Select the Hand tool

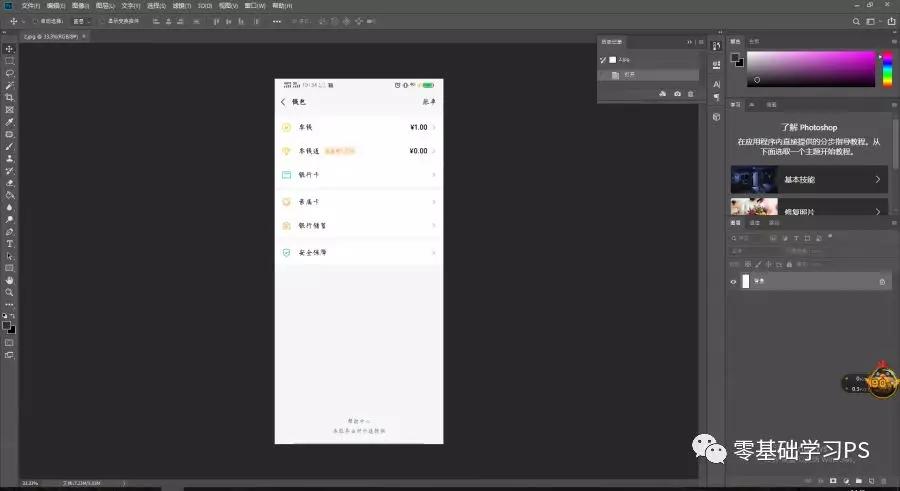(9, 280)
